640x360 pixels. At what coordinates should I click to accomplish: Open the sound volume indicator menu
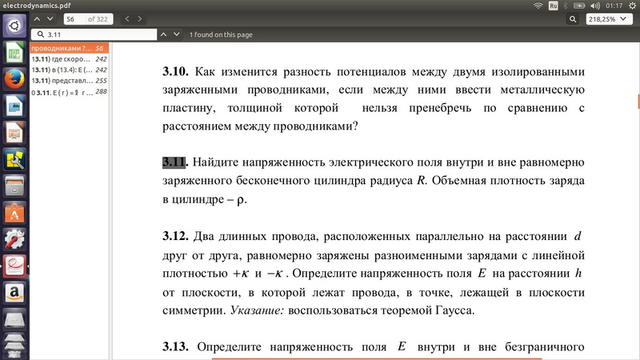(596, 6)
